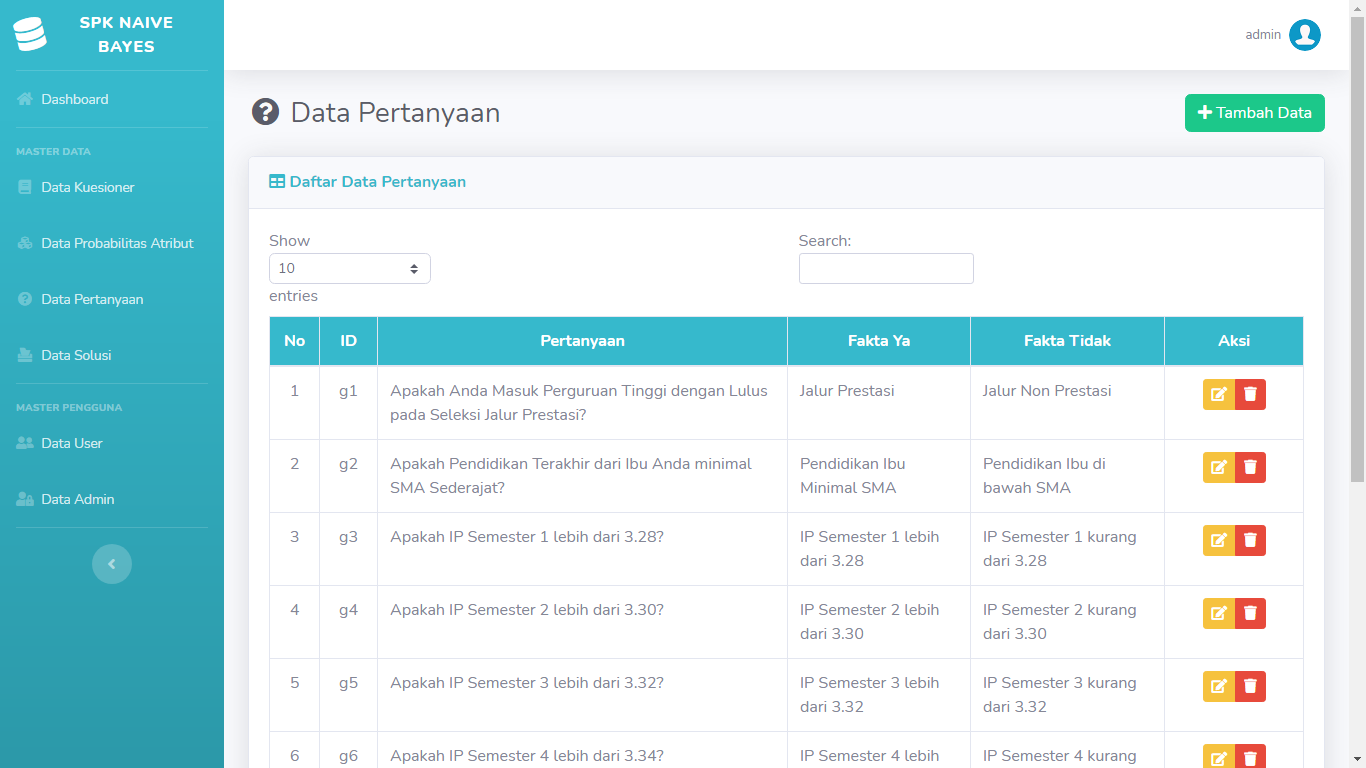Open the Data Admin menu item
This screenshot has width=1366, height=768.
click(x=112, y=499)
